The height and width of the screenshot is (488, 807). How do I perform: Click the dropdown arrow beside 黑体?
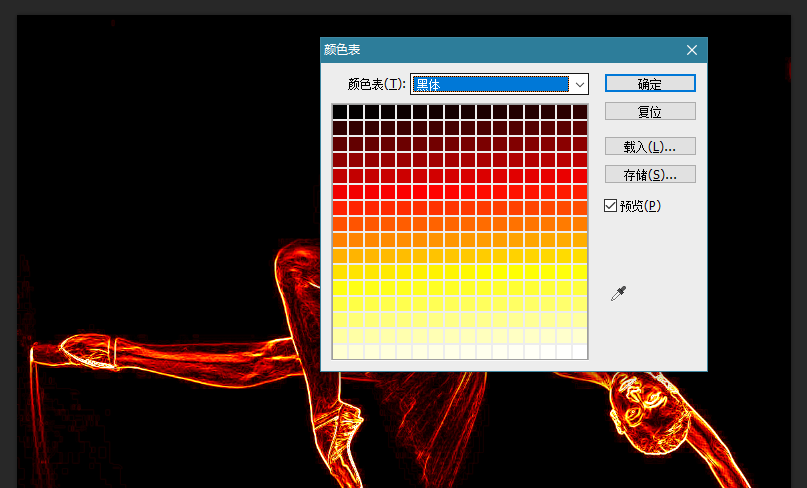578,85
